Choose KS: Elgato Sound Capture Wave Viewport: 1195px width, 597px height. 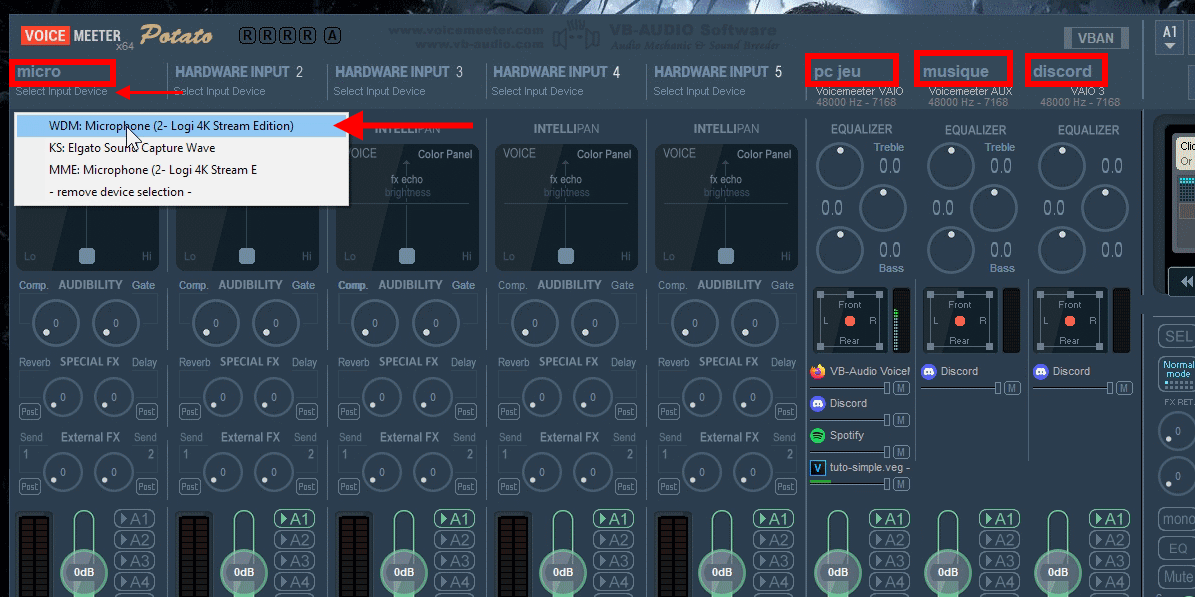[132, 148]
